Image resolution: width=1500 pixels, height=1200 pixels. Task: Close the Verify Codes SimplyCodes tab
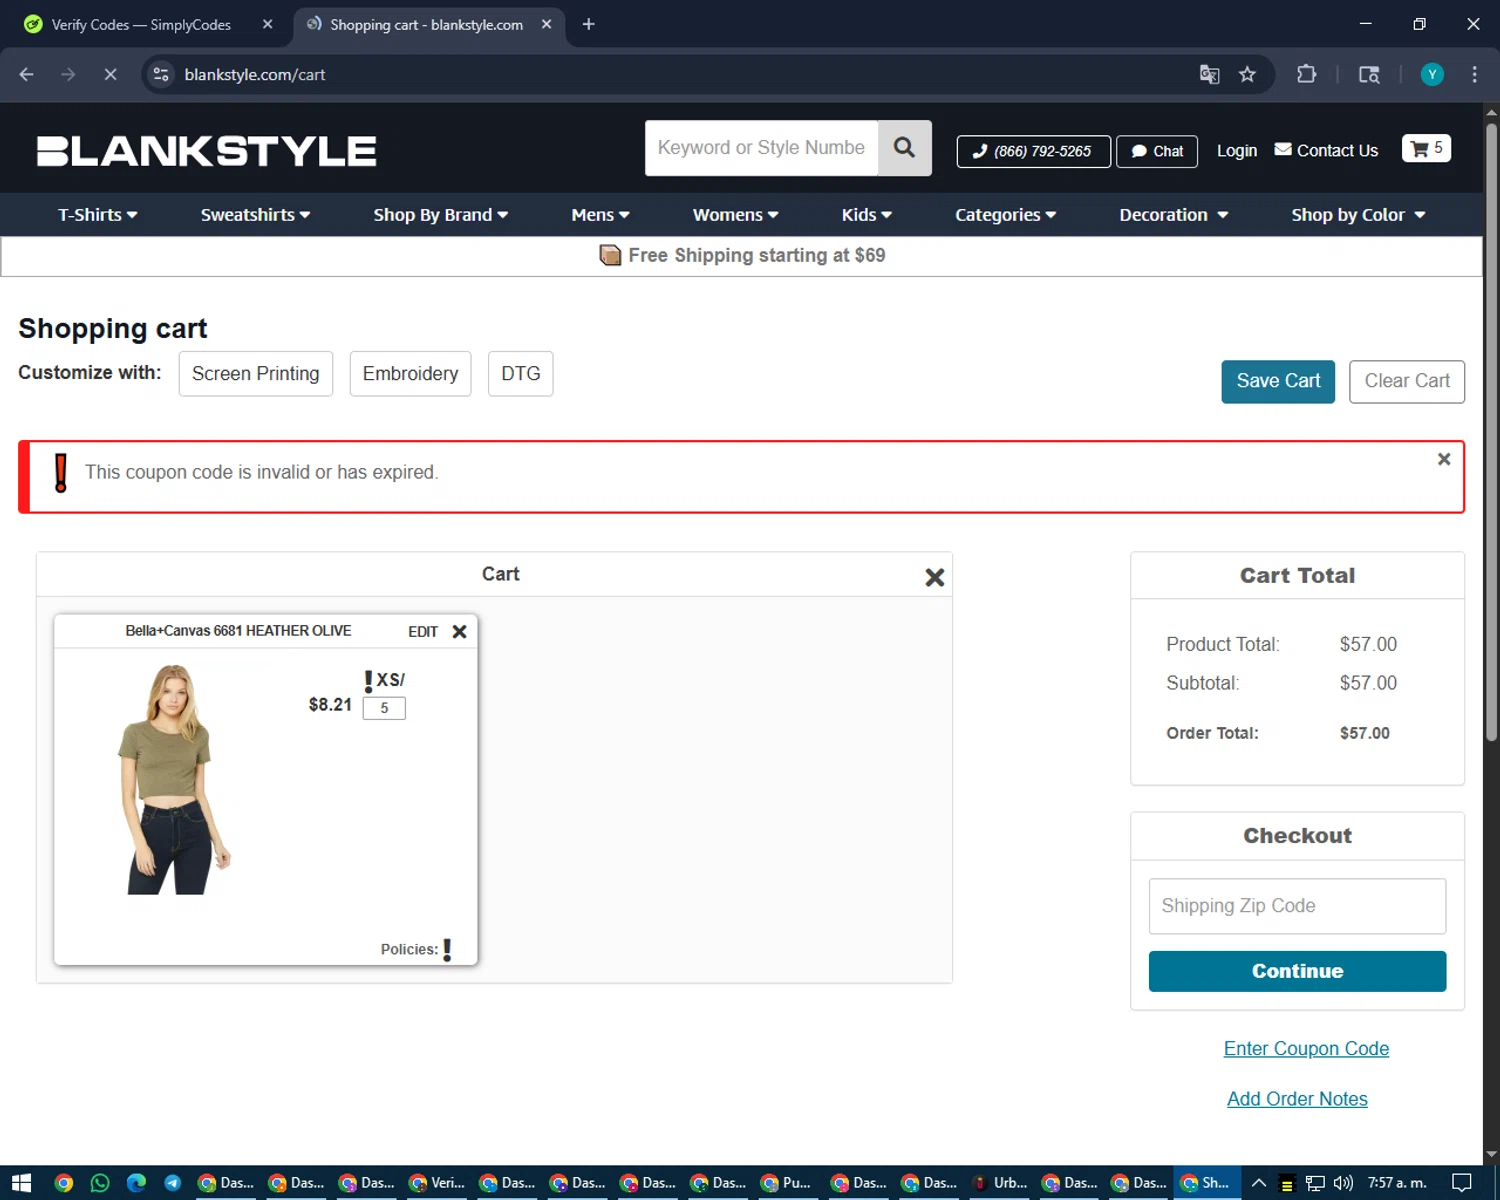(267, 24)
